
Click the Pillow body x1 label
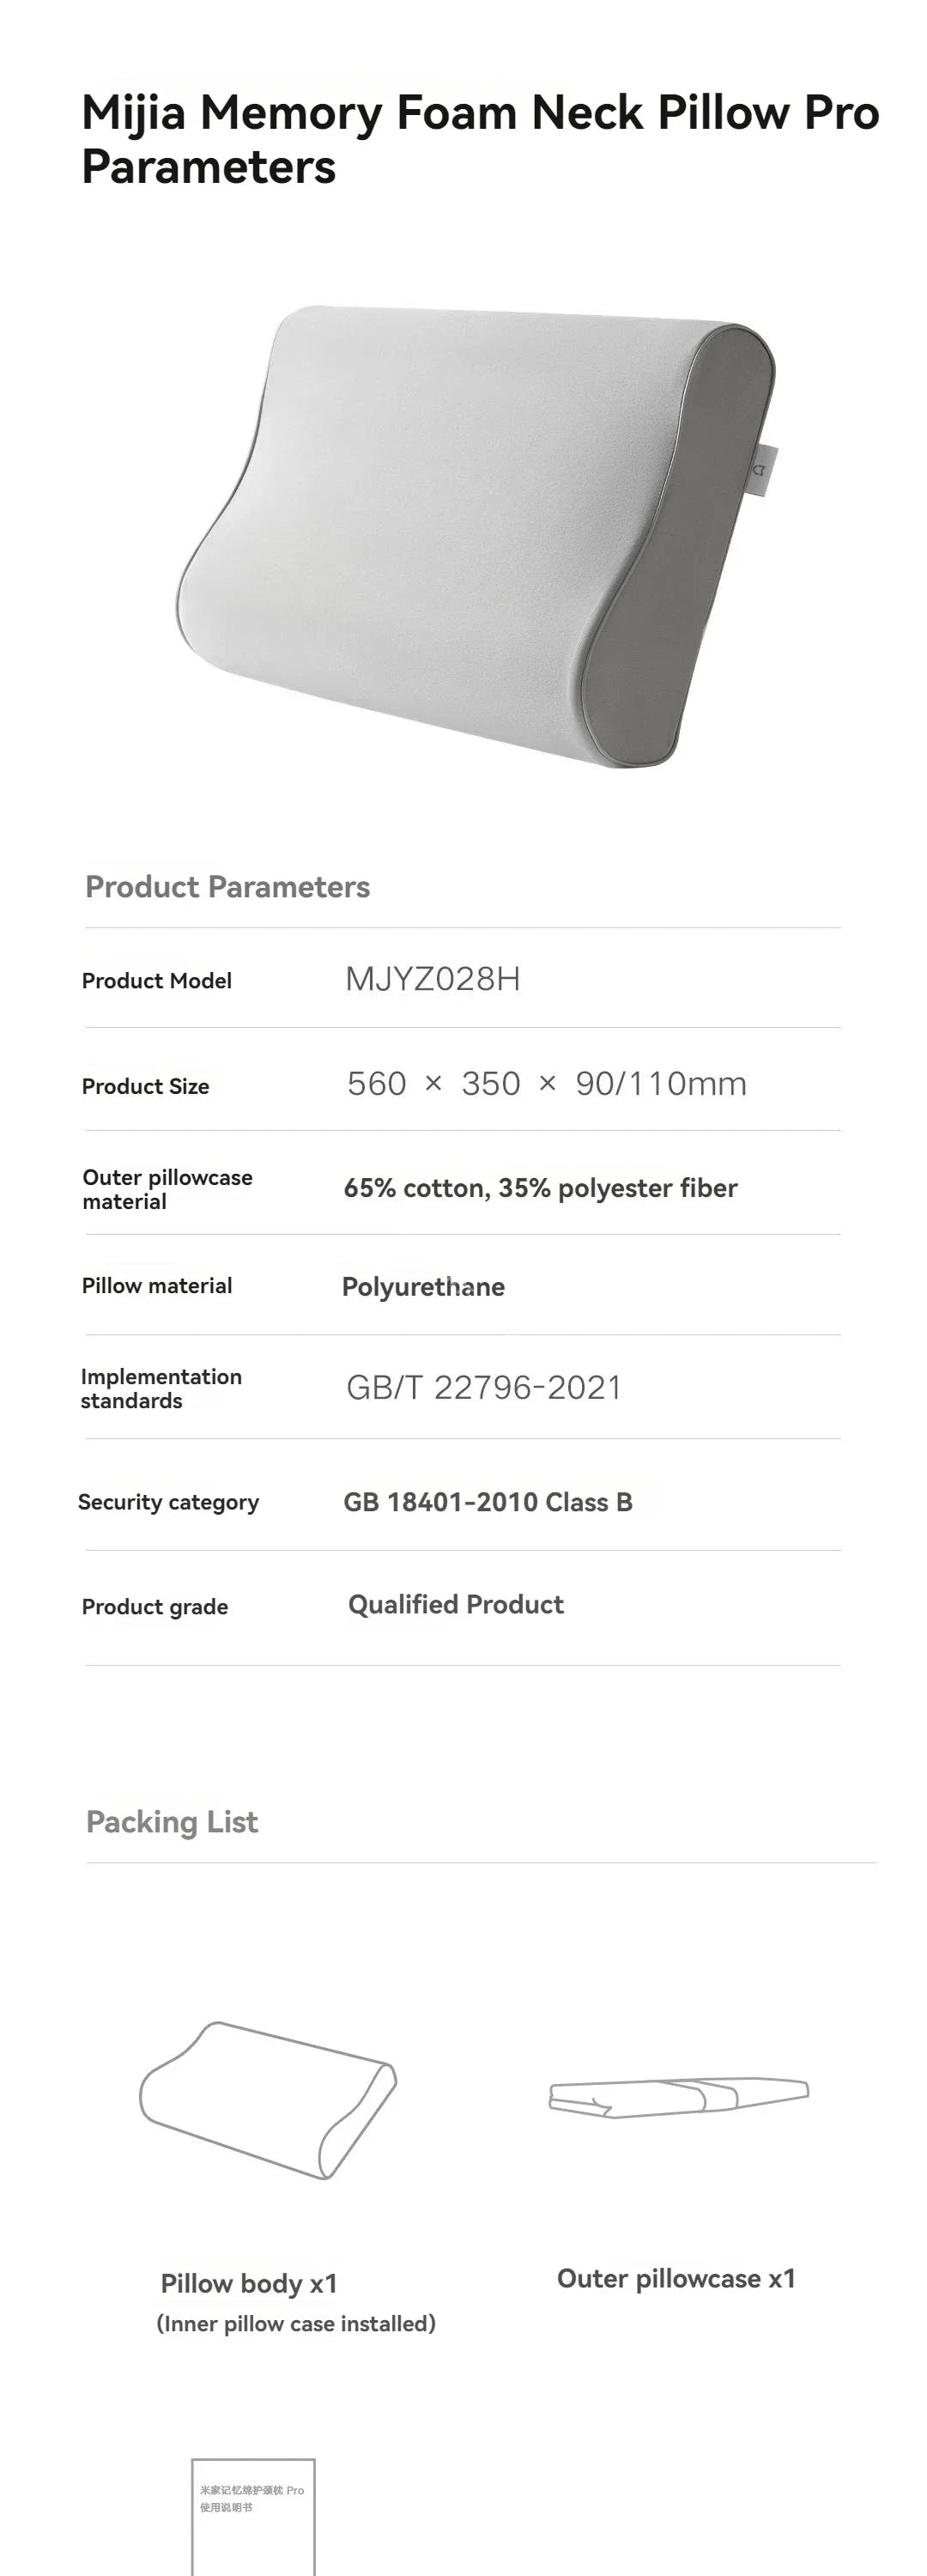click(x=249, y=2284)
